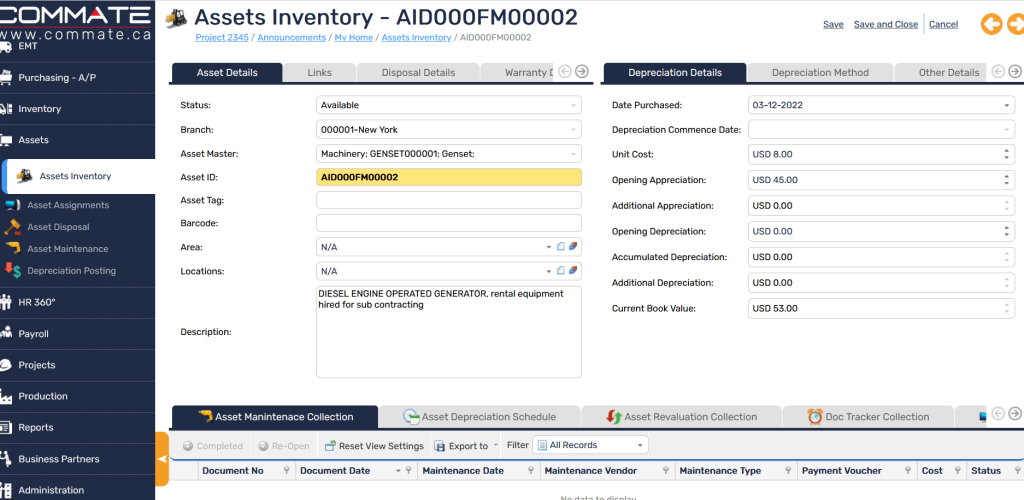Click Save and Close
Screen dimensions: 1024x500
(x=886, y=24)
